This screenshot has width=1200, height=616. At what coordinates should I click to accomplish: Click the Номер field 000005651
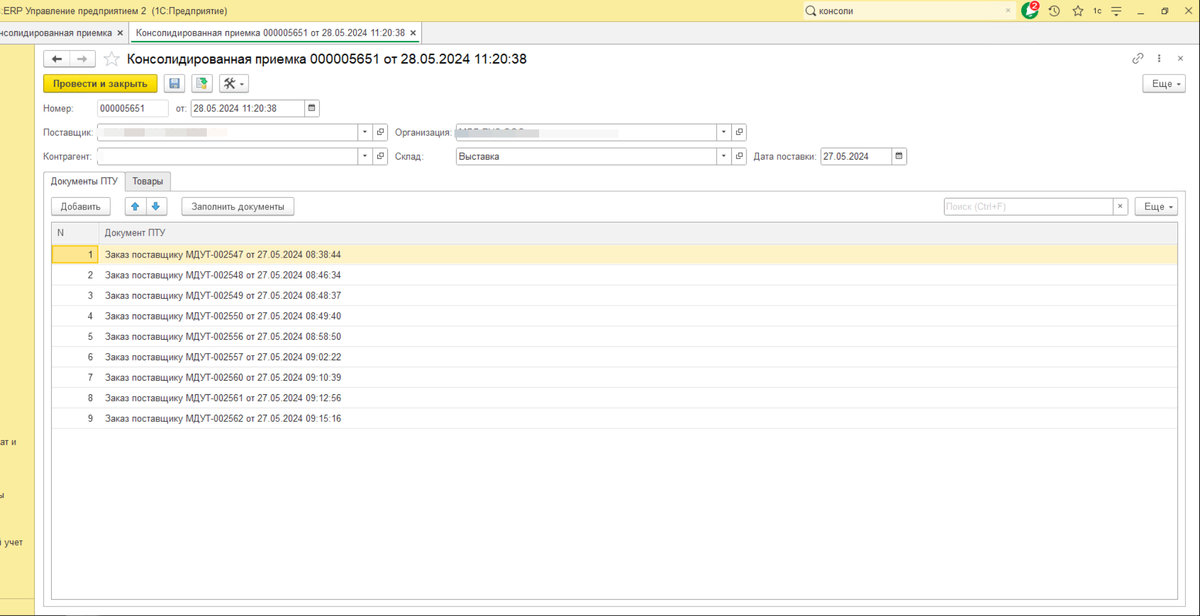(x=134, y=108)
